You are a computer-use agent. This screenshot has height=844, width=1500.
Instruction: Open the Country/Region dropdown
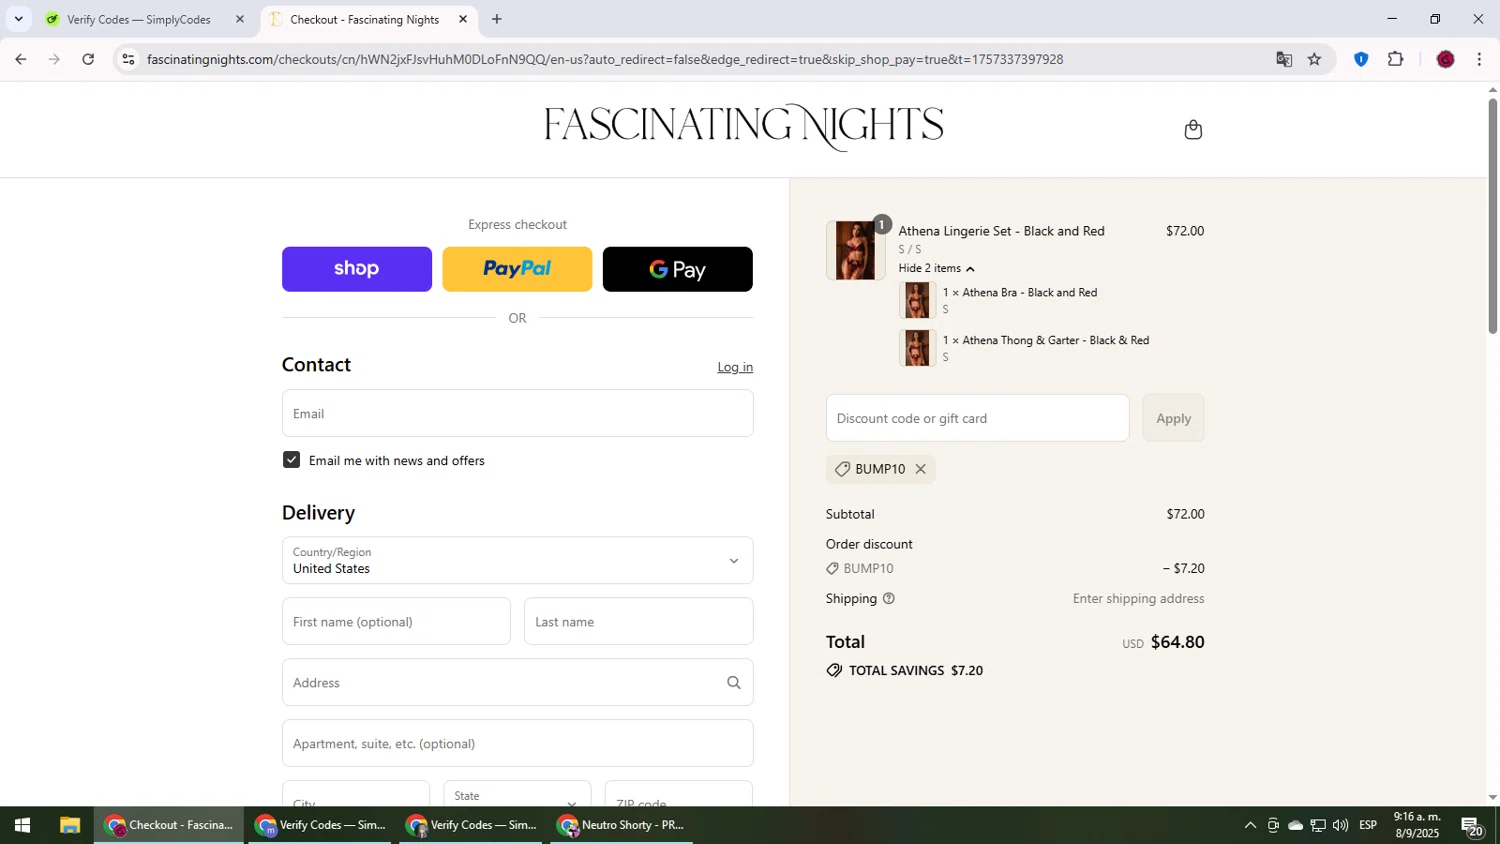click(517, 560)
